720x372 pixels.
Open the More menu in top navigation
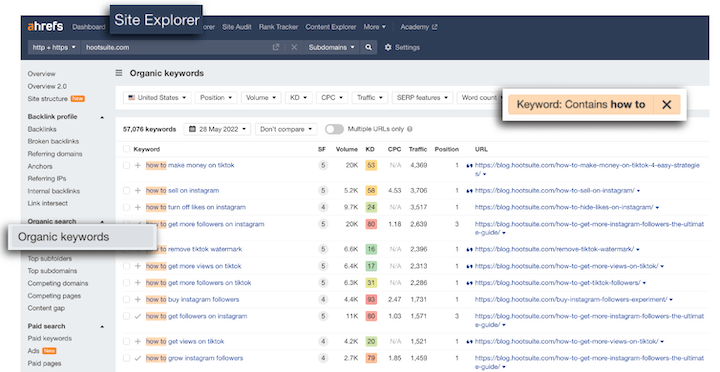[375, 27]
